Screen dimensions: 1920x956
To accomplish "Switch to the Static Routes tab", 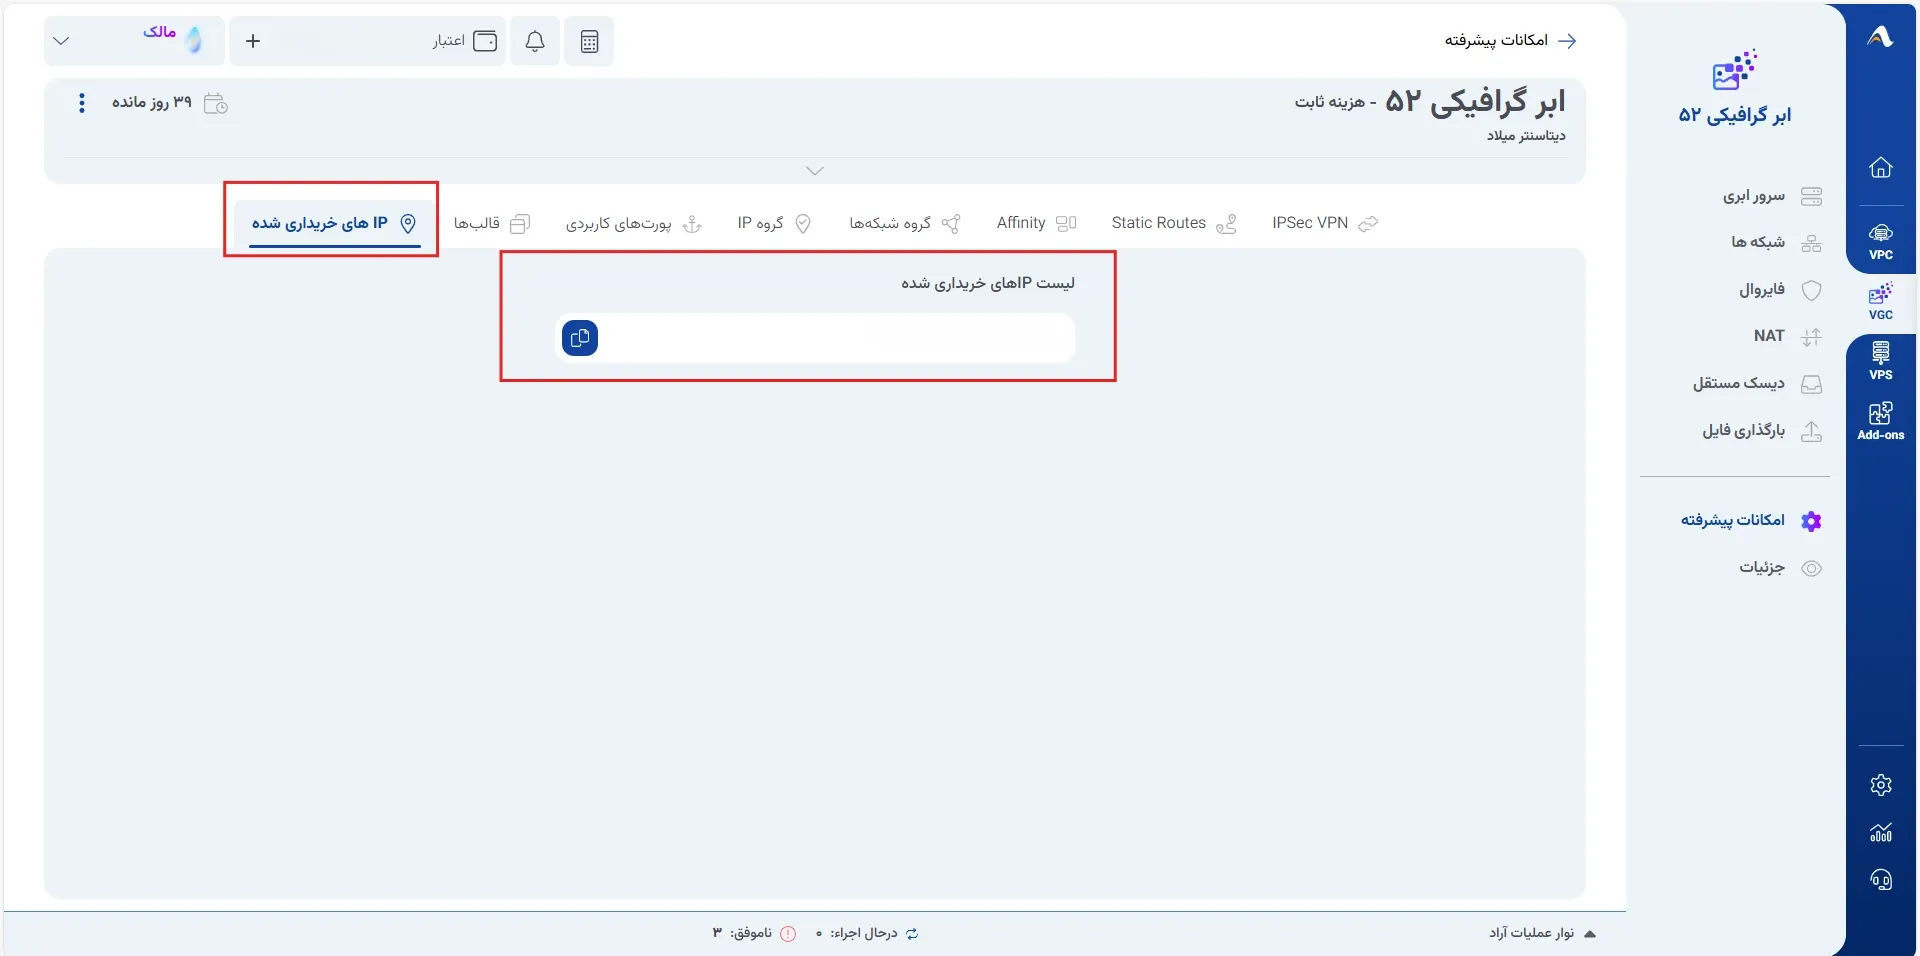I will [1174, 223].
